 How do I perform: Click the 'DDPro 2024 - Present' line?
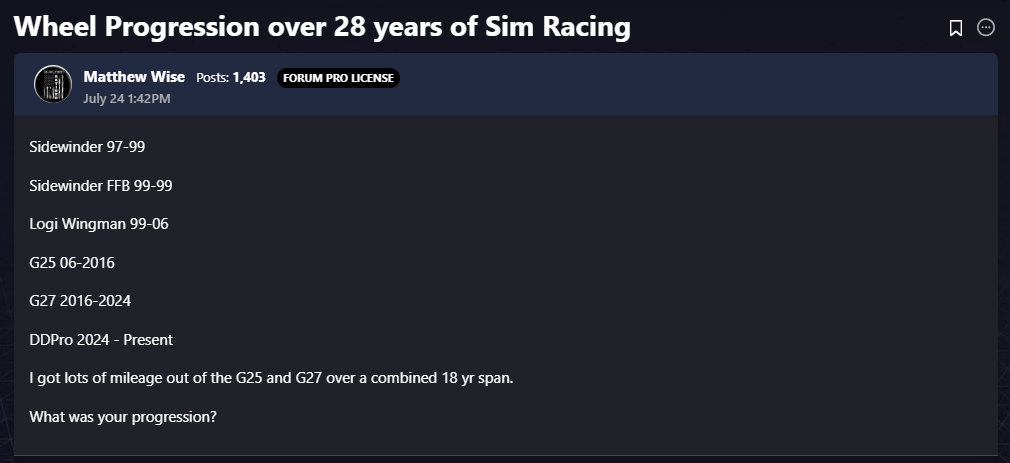click(101, 339)
